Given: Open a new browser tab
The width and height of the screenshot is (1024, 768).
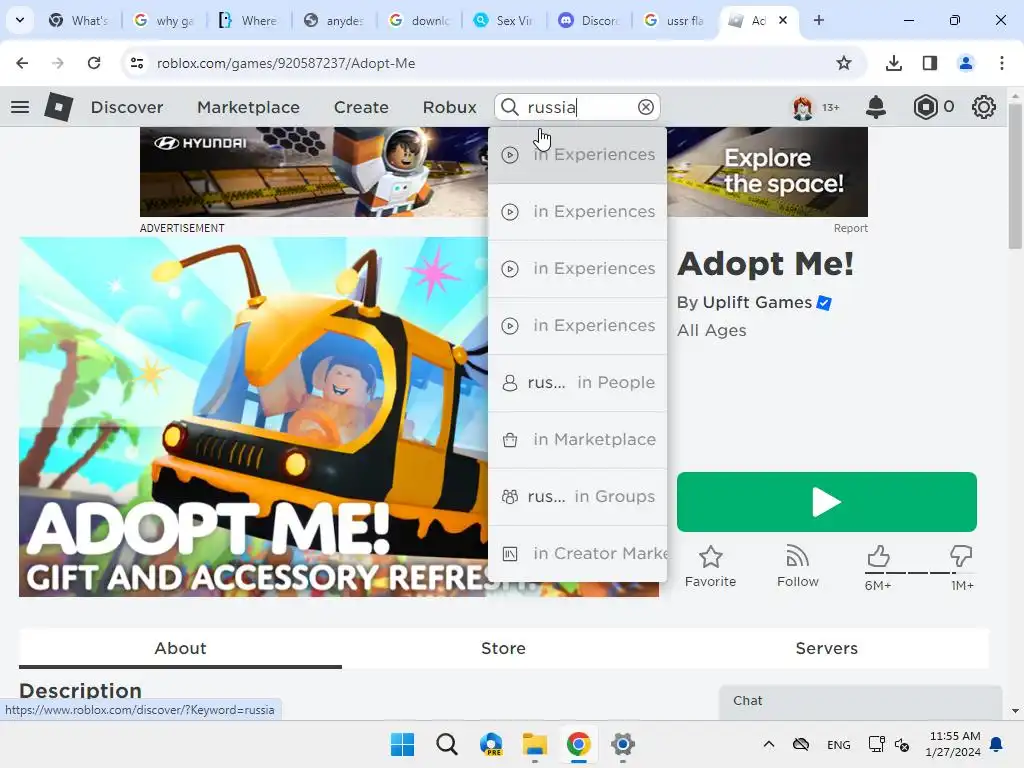Looking at the screenshot, I should click(818, 20).
